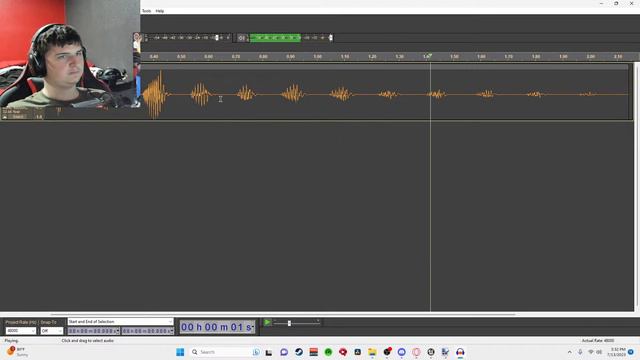Open the audio position format arrow
Viewport: 640px width, 360px height.
tap(253, 327)
